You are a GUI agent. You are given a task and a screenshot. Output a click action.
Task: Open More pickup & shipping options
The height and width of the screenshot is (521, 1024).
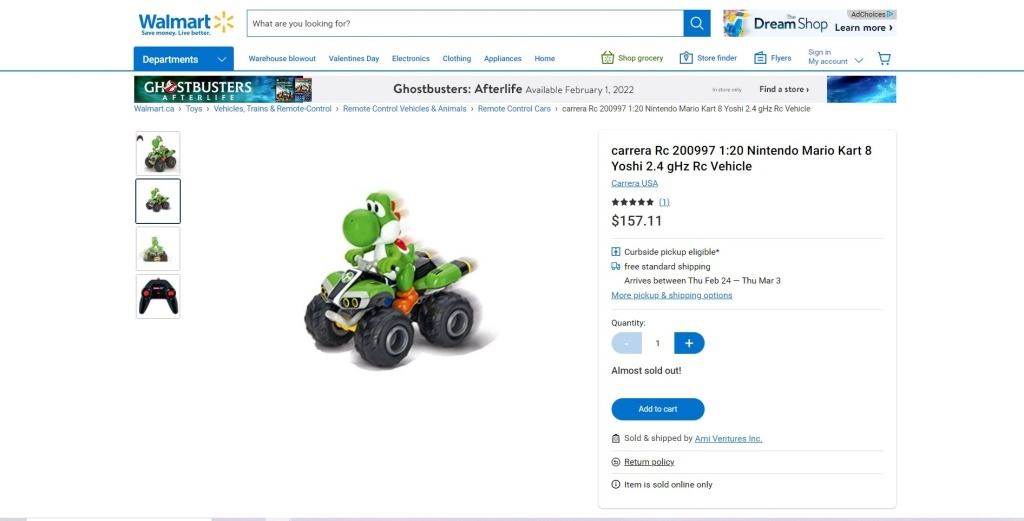(x=671, y=295)
